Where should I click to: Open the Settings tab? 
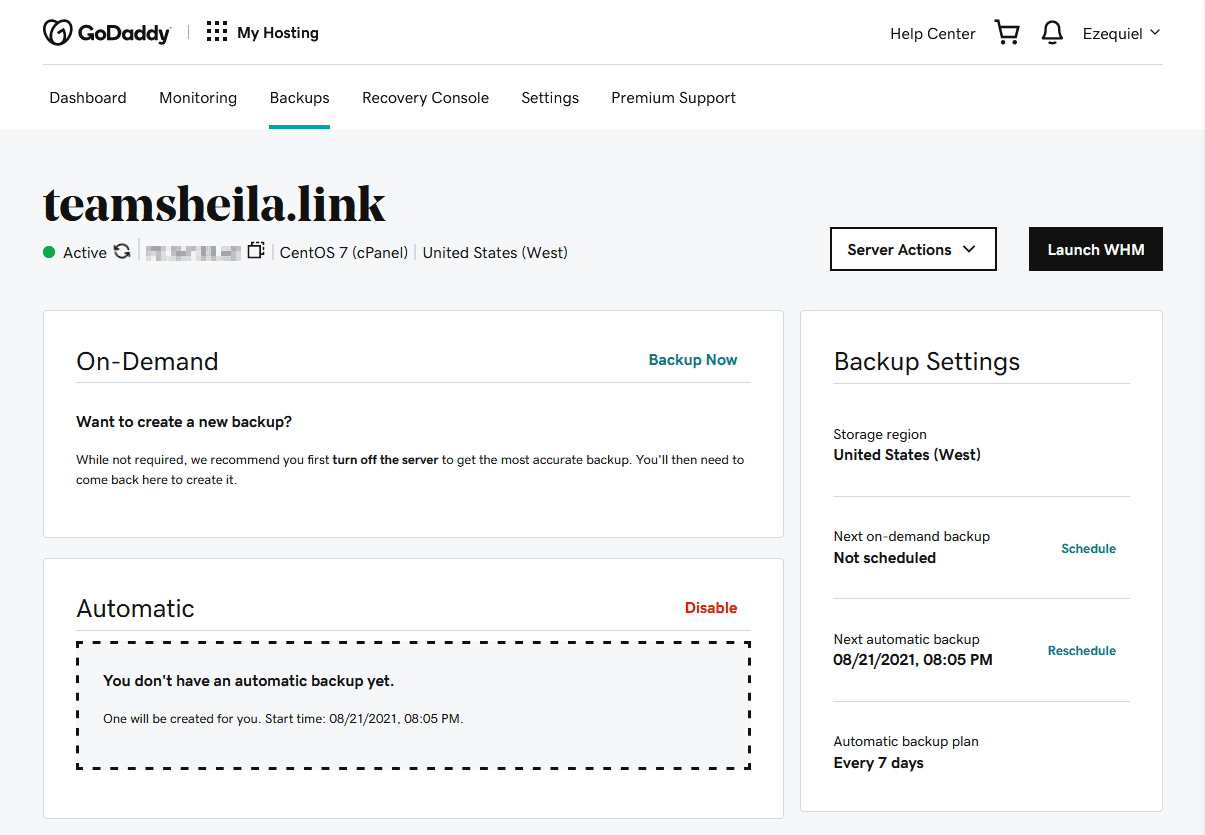550,98
